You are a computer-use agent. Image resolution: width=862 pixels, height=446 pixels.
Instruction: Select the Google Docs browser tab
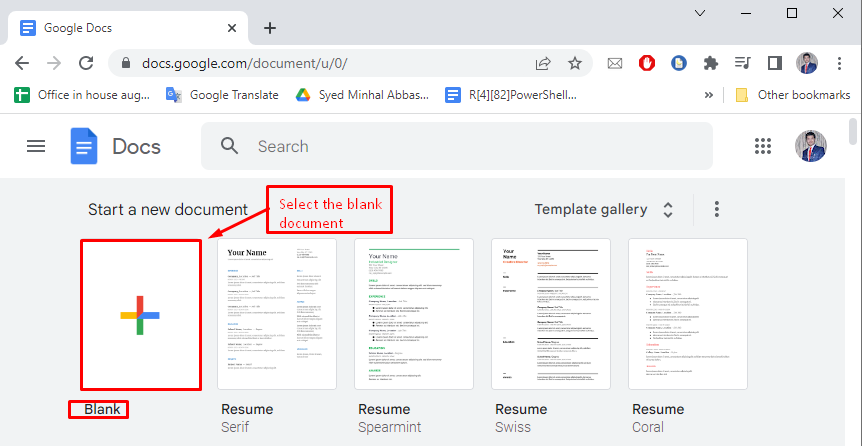click(x=128, y=28)
